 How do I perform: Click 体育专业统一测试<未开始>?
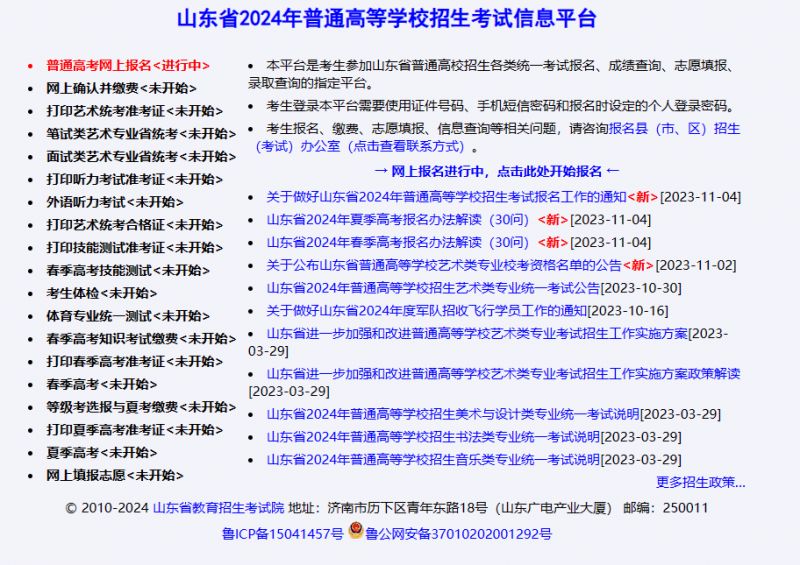click(128, 316)
